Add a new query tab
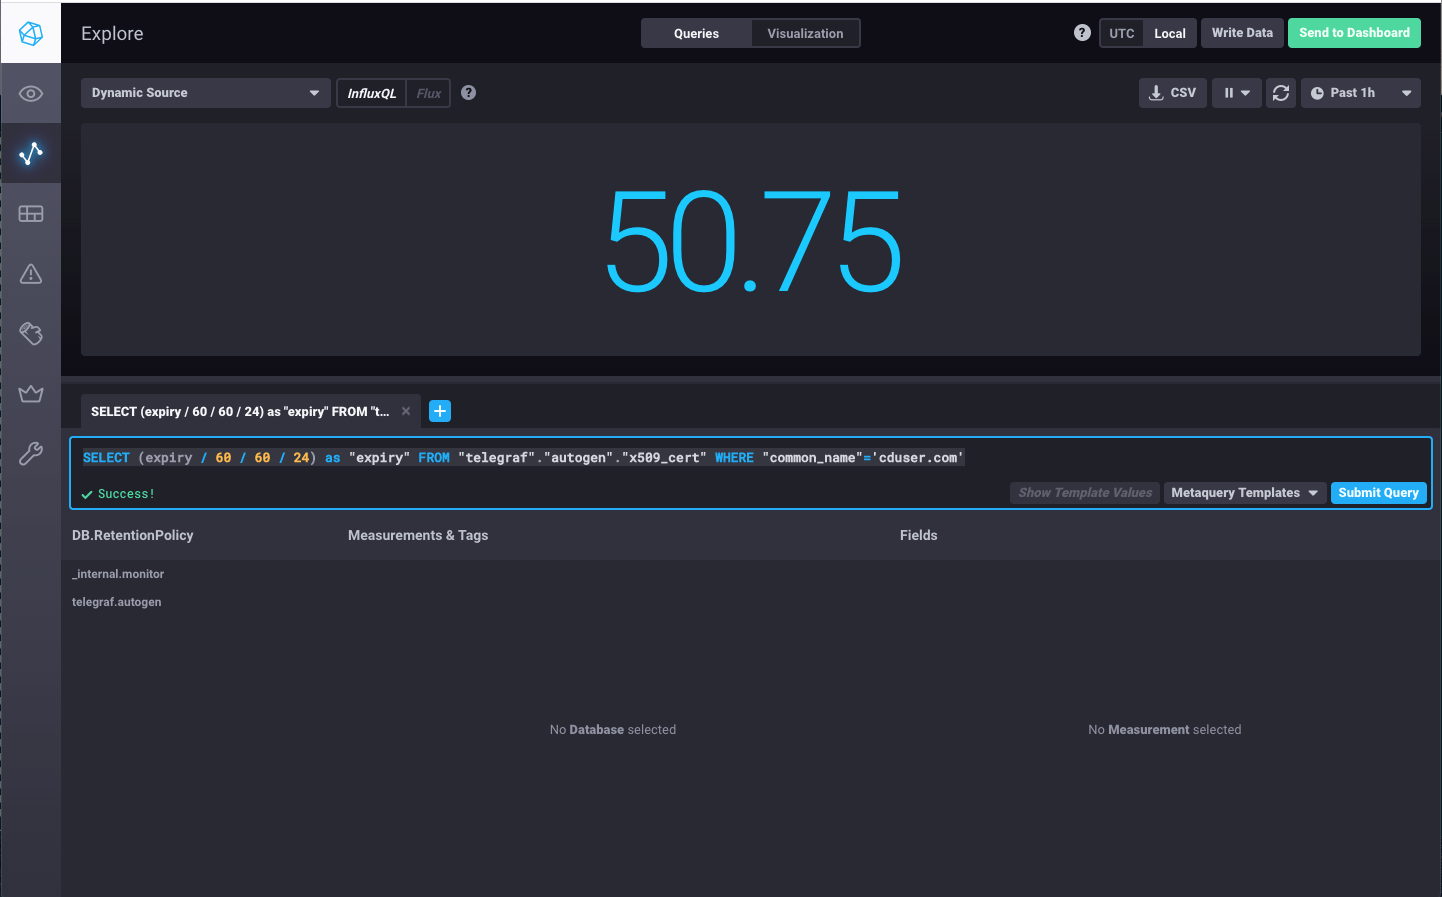This screenshot has height=897, width=1442. pos(440,411)
